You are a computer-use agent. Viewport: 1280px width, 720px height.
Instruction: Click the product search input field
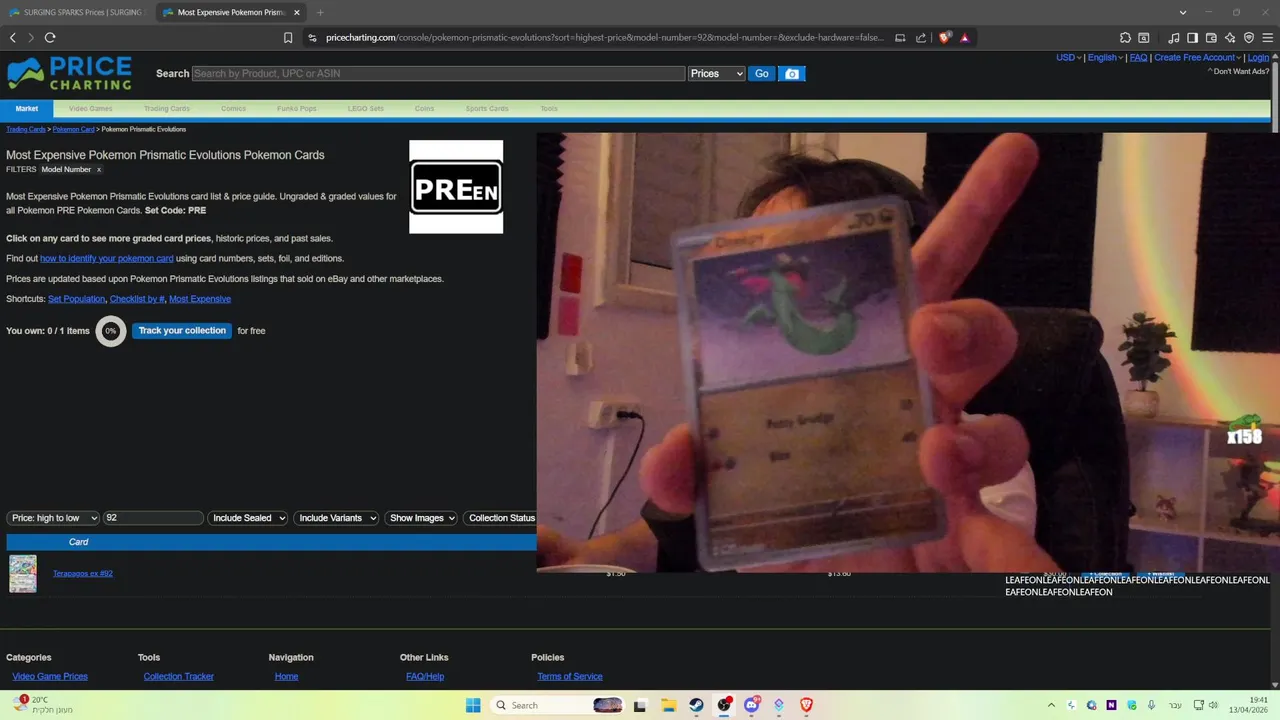coord(438,74)
